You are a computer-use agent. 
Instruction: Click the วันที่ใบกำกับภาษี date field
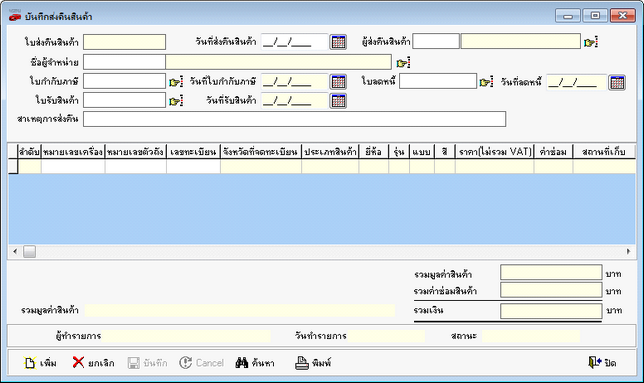click(x=294, y=82)
